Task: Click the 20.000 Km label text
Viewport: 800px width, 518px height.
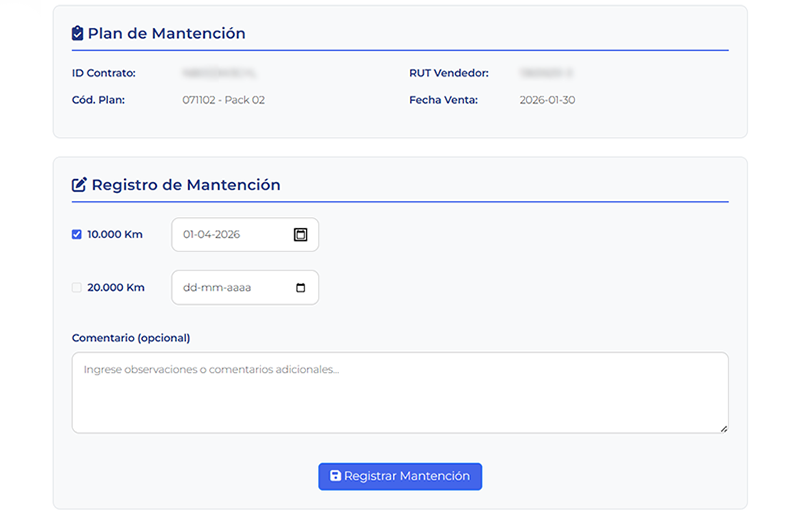Action: coord(116,288)
